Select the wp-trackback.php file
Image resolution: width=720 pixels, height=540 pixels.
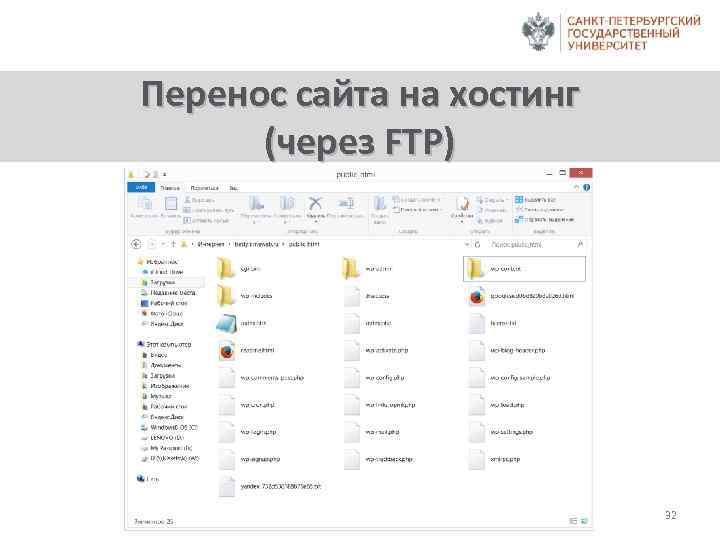click(x=379, y=459)
